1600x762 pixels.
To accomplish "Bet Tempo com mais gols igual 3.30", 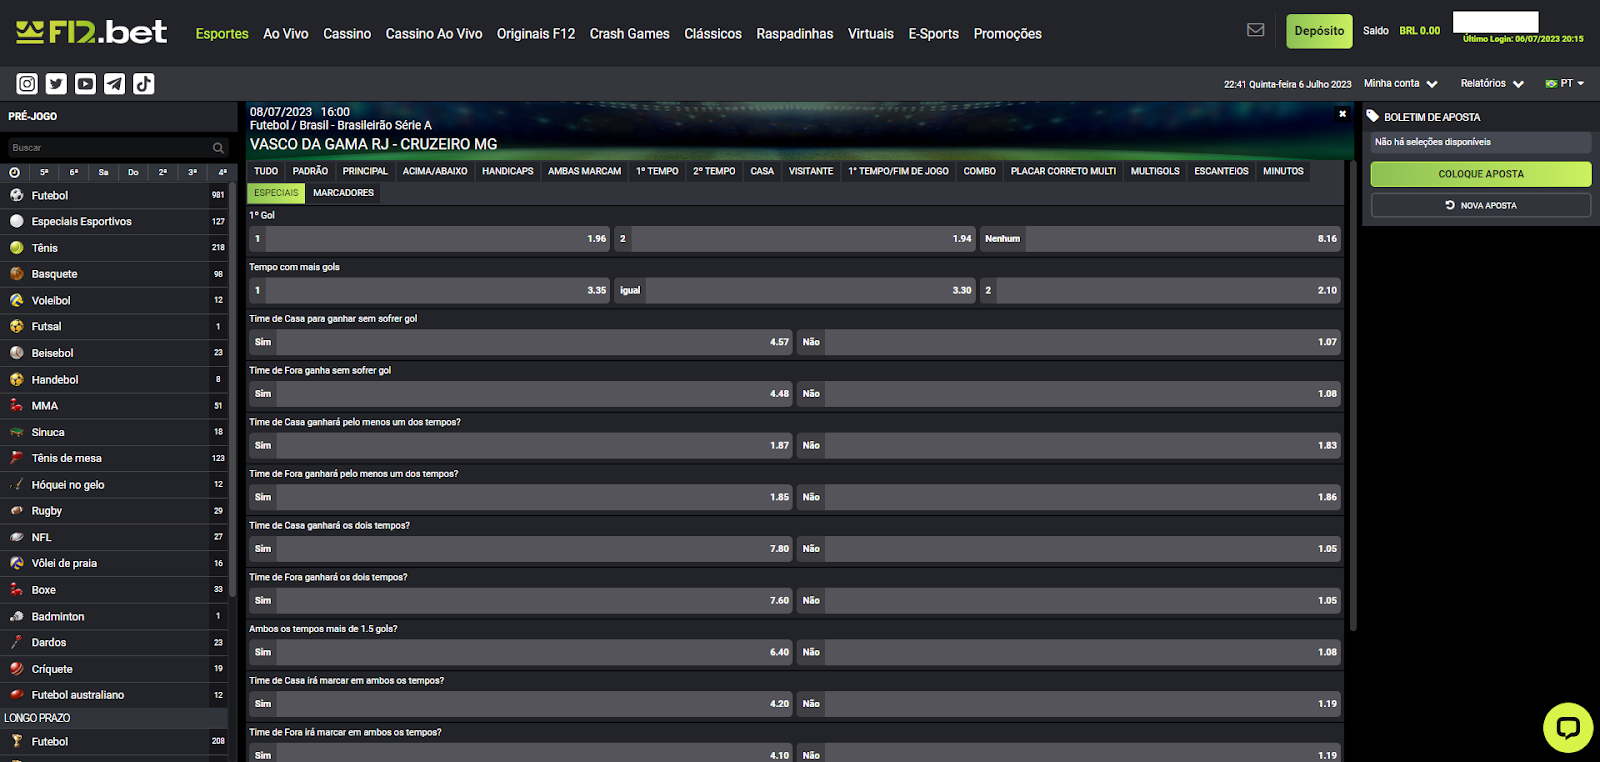I will click(x=795, y=290).
